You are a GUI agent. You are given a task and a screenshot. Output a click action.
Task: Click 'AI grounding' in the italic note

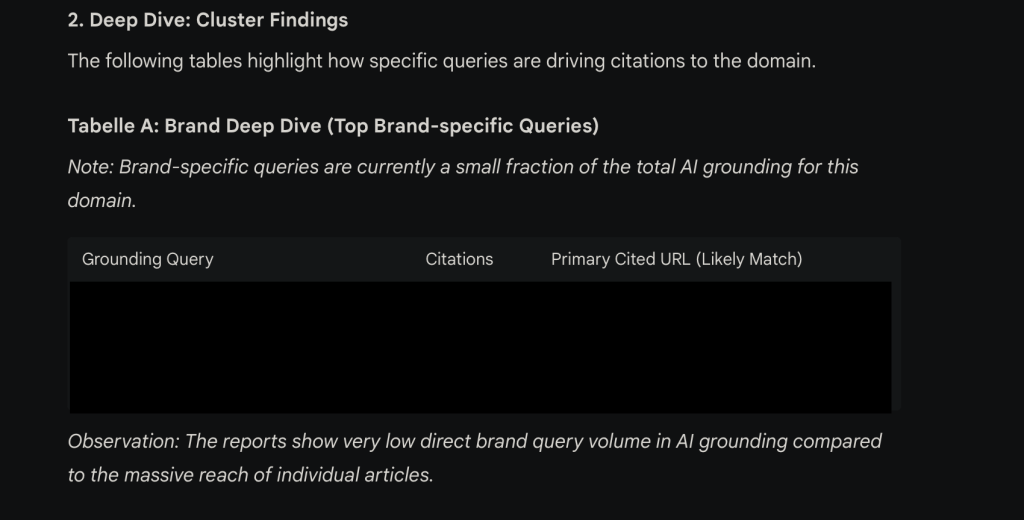pyautogui.click(x=731, y=167)
